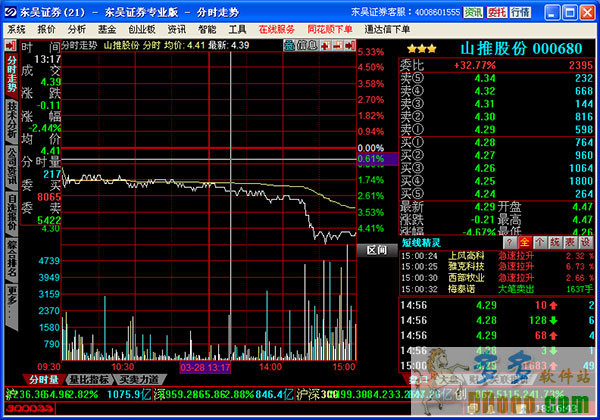
Task: Select the 表 filter in 短线精灵
Action: coord(570,242)
